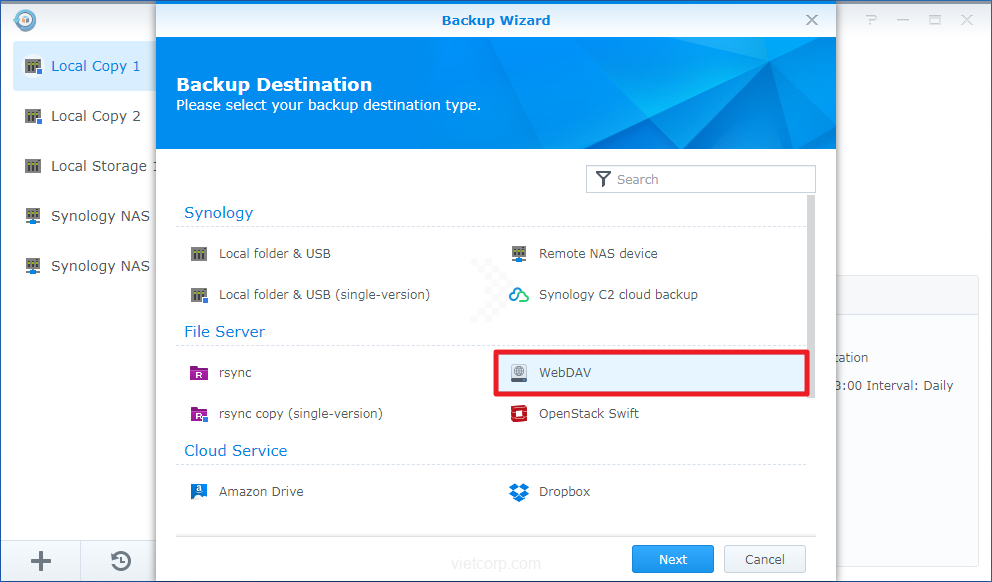Cancel the Backup Wizard

[764, 559]
